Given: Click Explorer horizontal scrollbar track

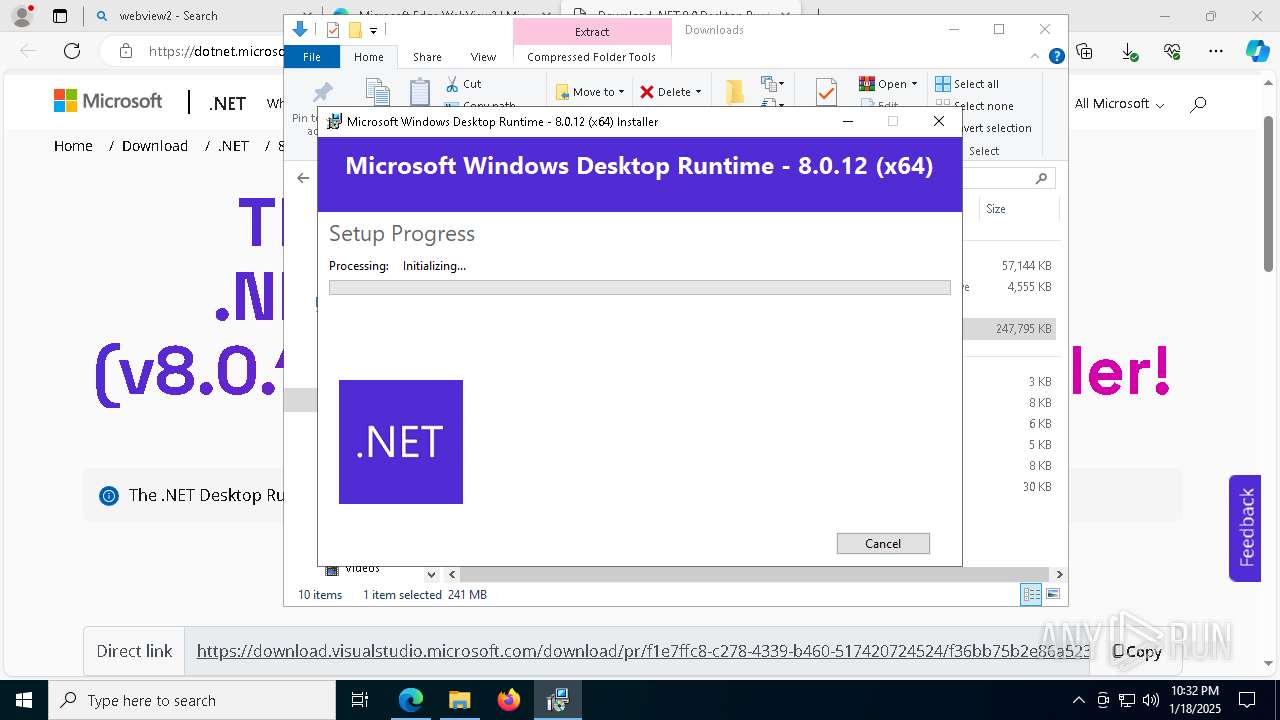Looking at the screenshot, I should (x=755, y=575).
